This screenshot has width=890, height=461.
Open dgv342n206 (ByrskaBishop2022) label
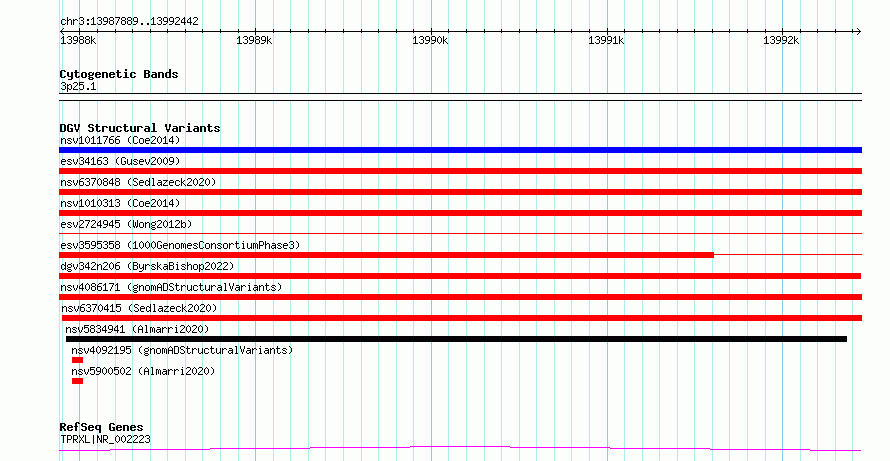pyautogui.click(x=147, y=266)
